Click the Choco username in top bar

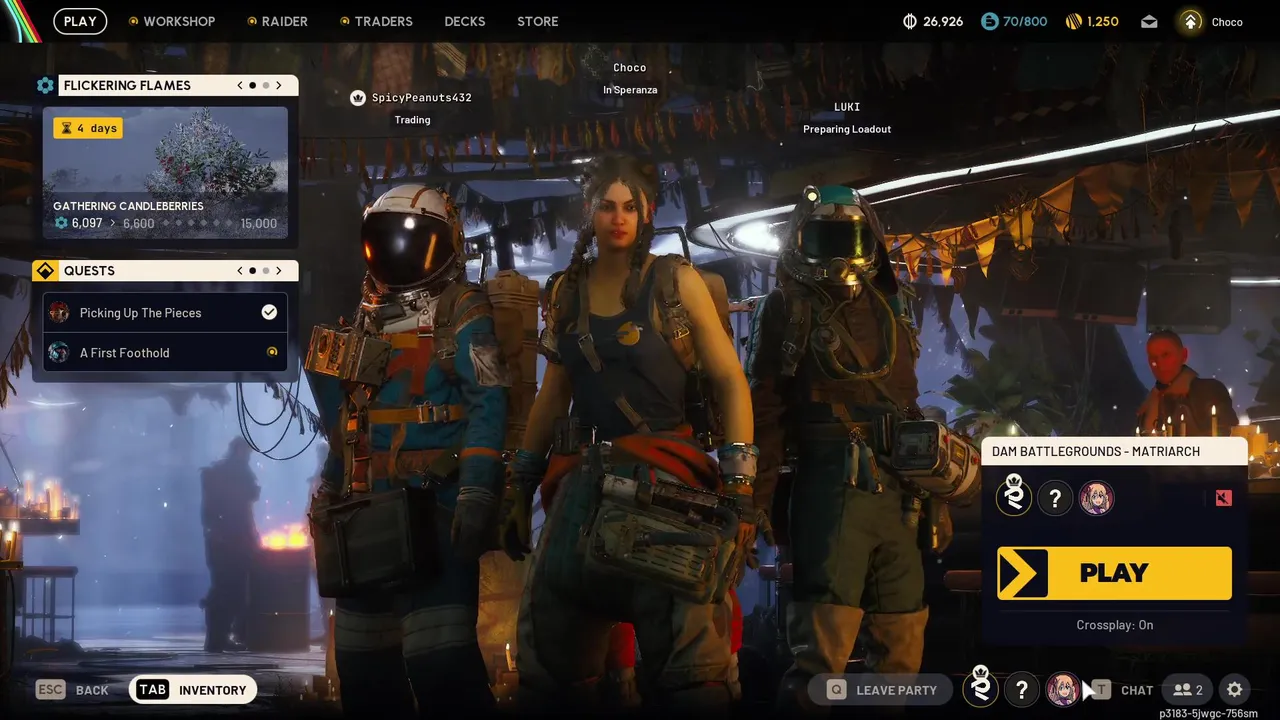coord(1227,22)
